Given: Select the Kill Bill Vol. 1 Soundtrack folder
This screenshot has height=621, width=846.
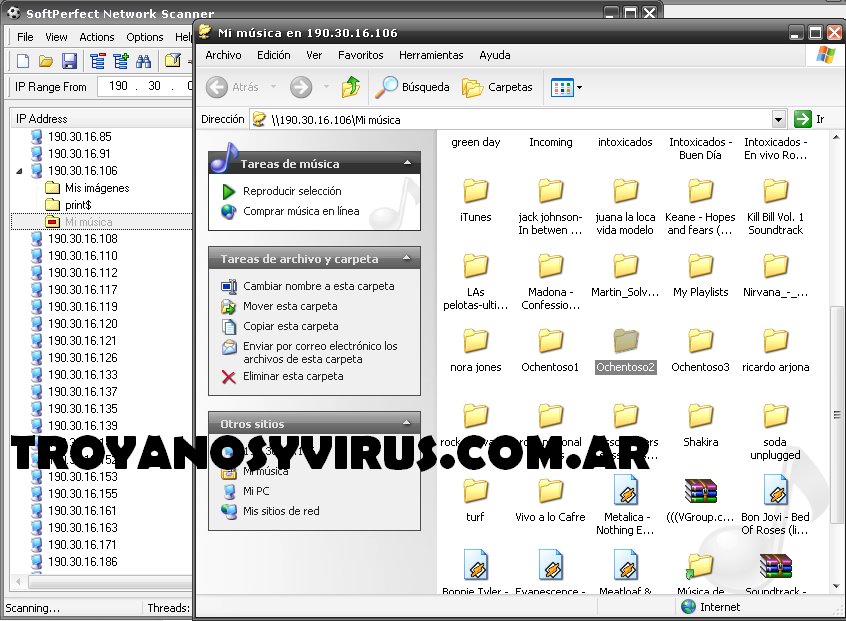Looking at the screenshot, I should [x=775, y=191].
